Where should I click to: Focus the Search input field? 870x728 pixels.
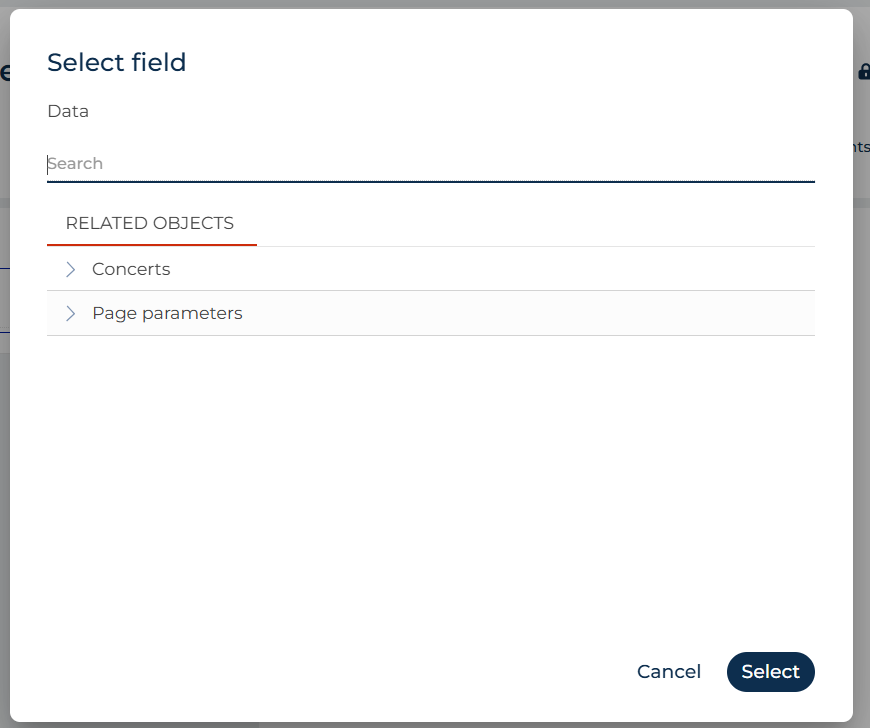click(x=431, y=164)
